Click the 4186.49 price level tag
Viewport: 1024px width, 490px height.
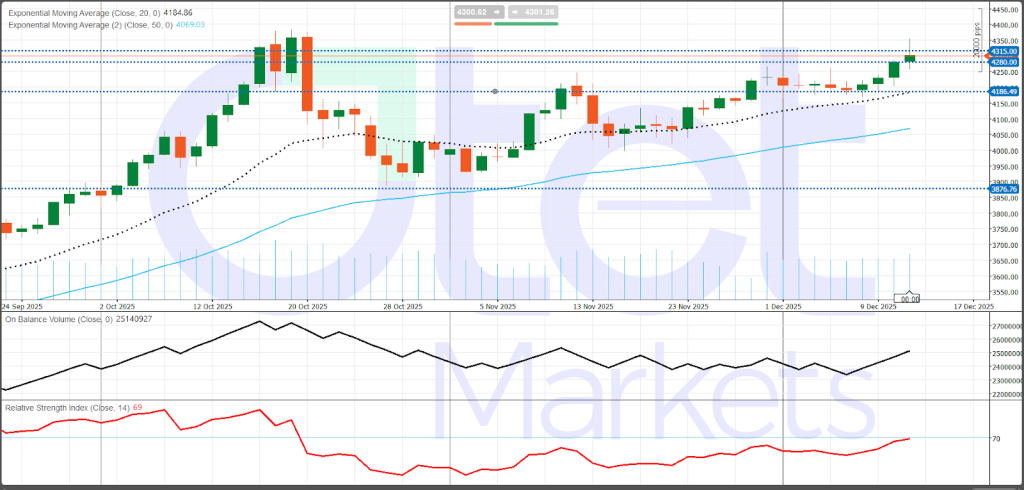tap(1004, 91)
